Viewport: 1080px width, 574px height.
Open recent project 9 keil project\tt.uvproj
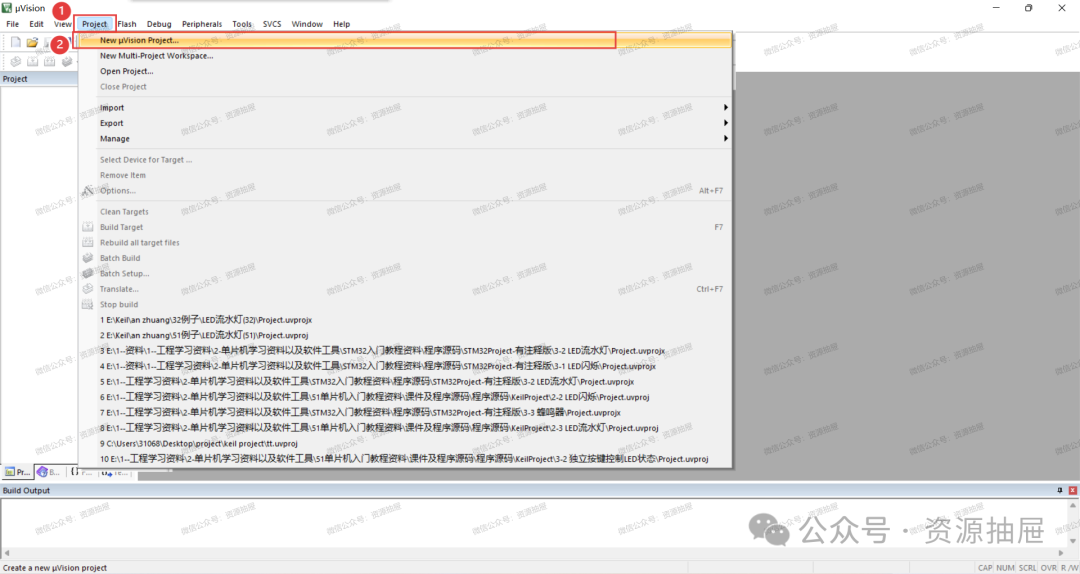(406, 444)
